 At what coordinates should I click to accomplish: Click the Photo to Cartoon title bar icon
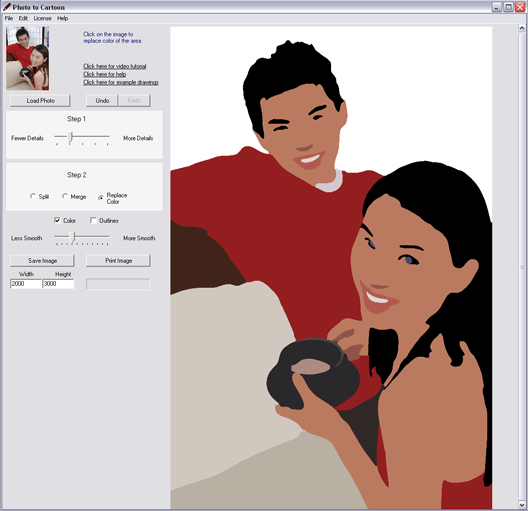6,7
